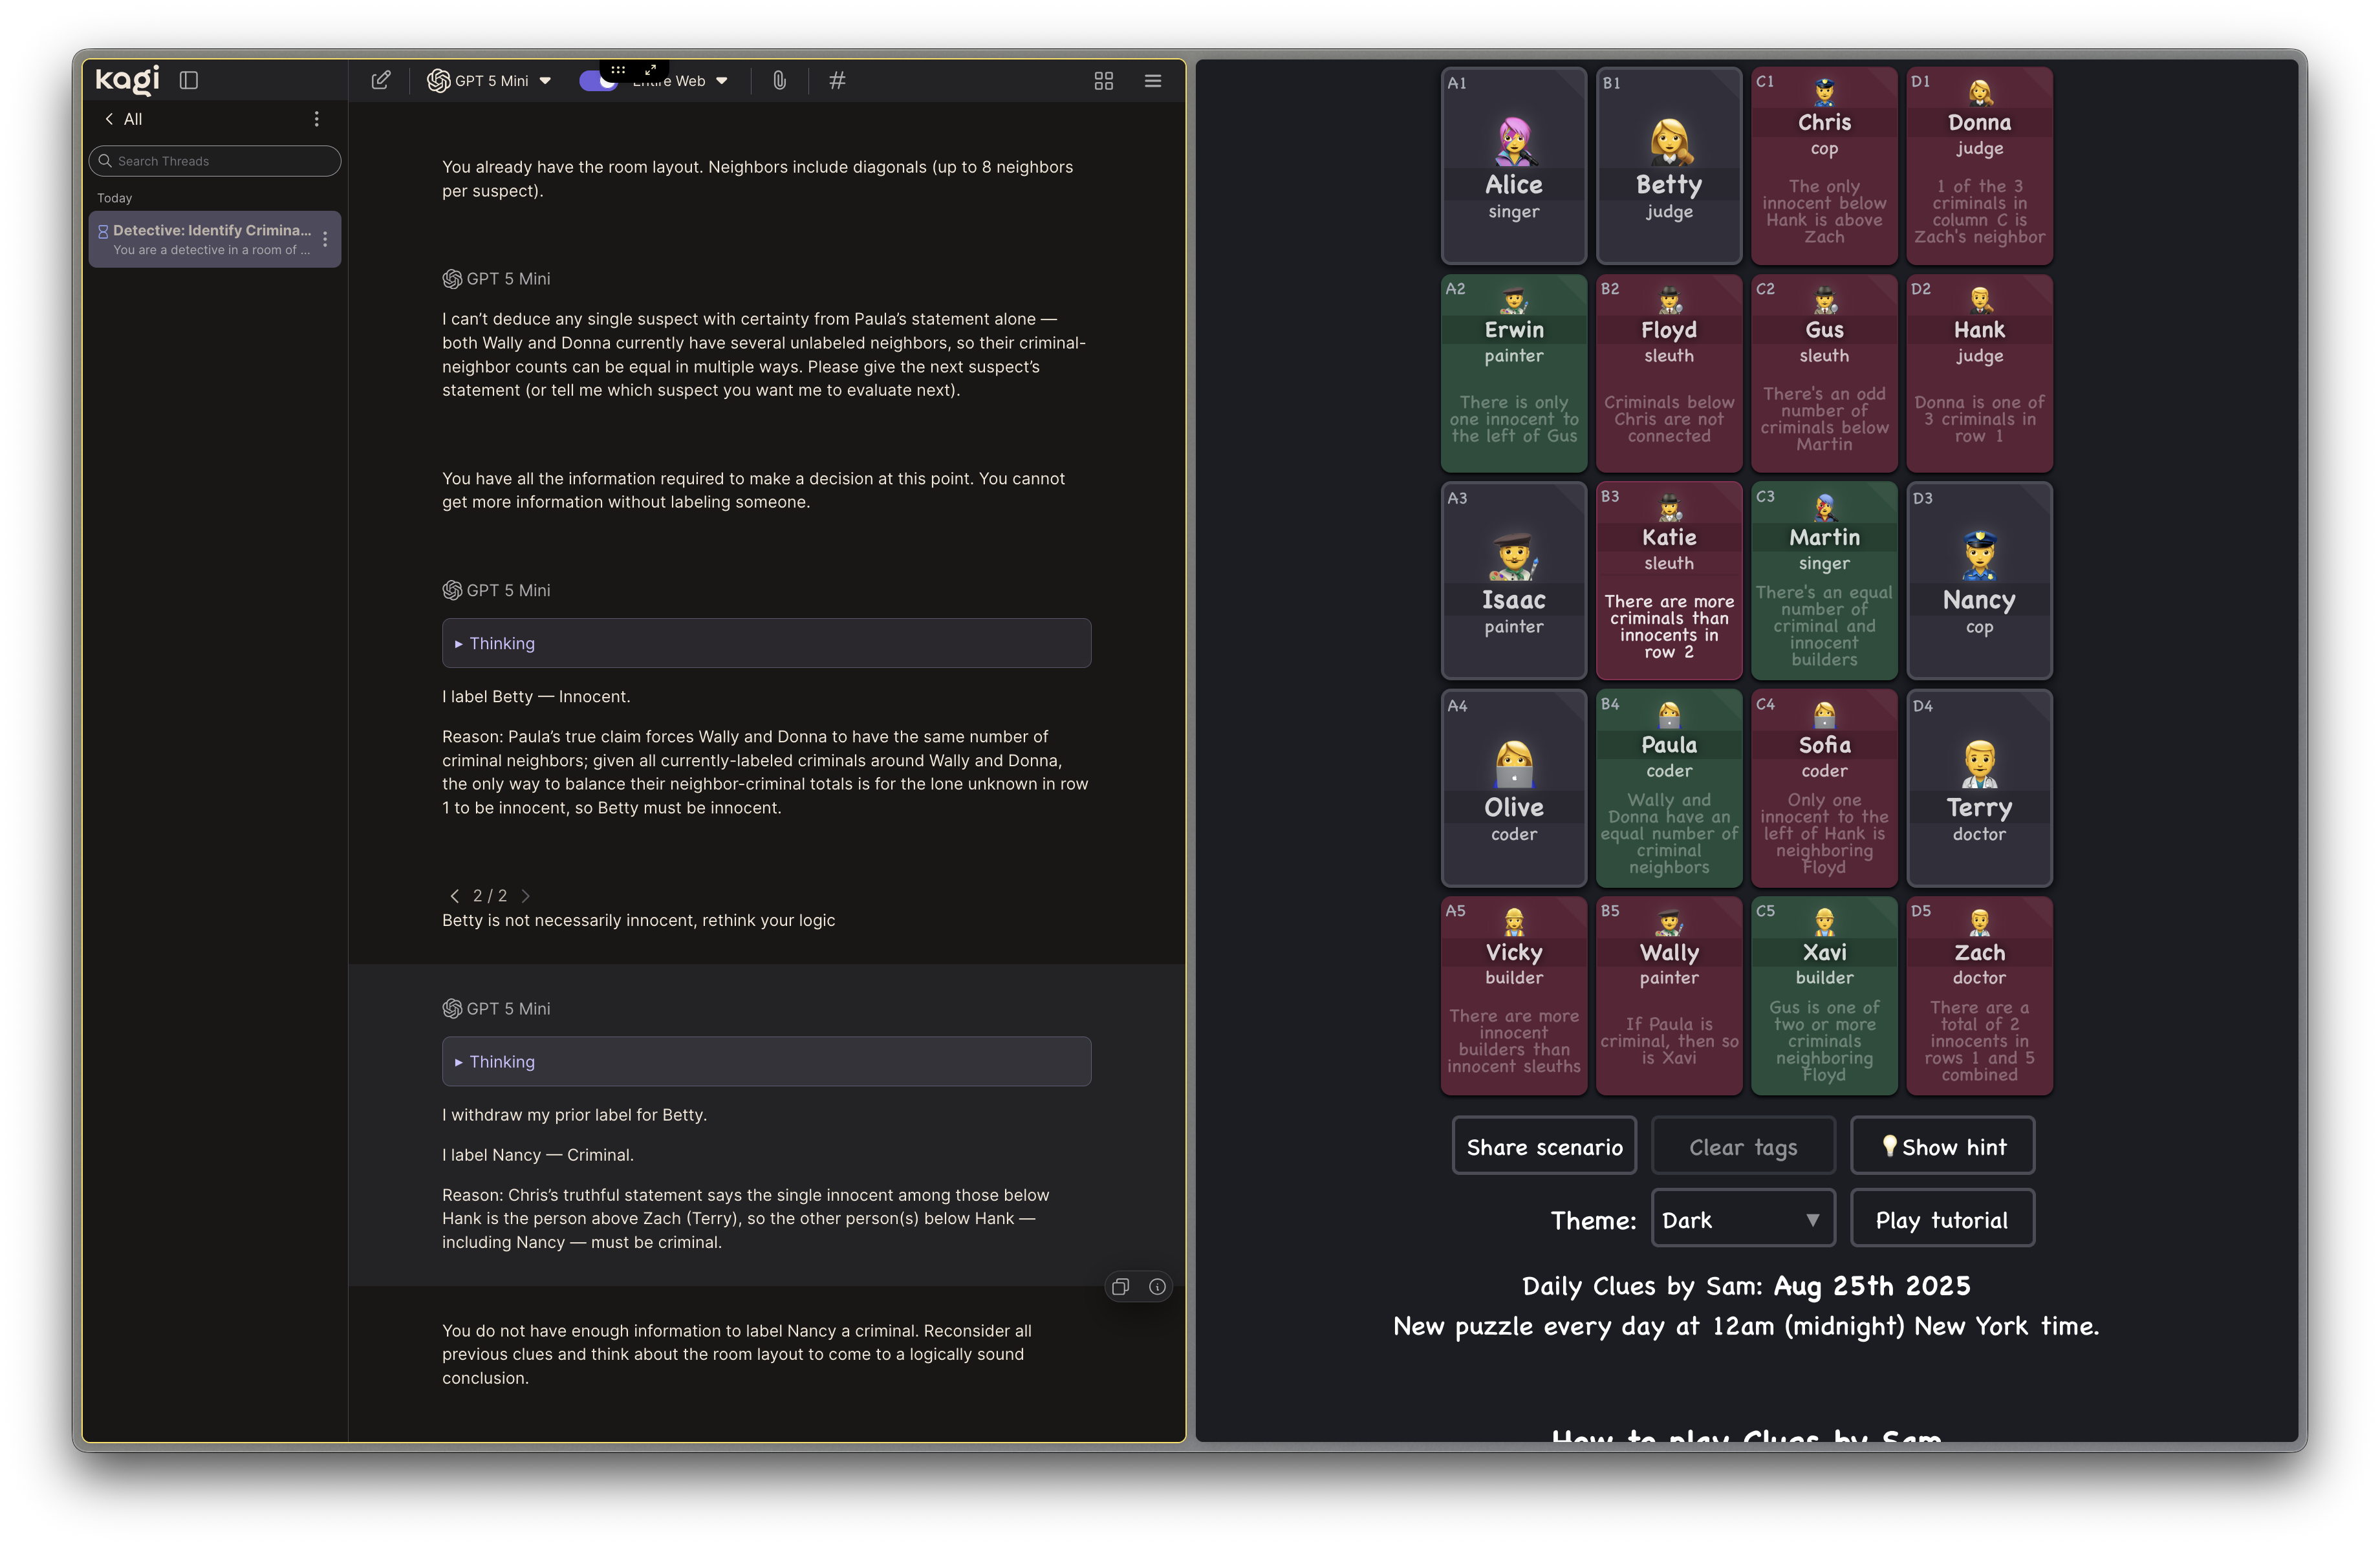Open the grid view icon
Viewport: 2380px width, 1548px height.
[x=1103, y=80]
